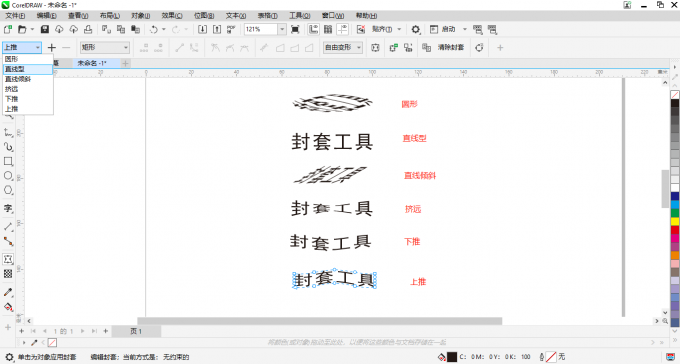Add a new document tab with plus

tap(125, 63)
